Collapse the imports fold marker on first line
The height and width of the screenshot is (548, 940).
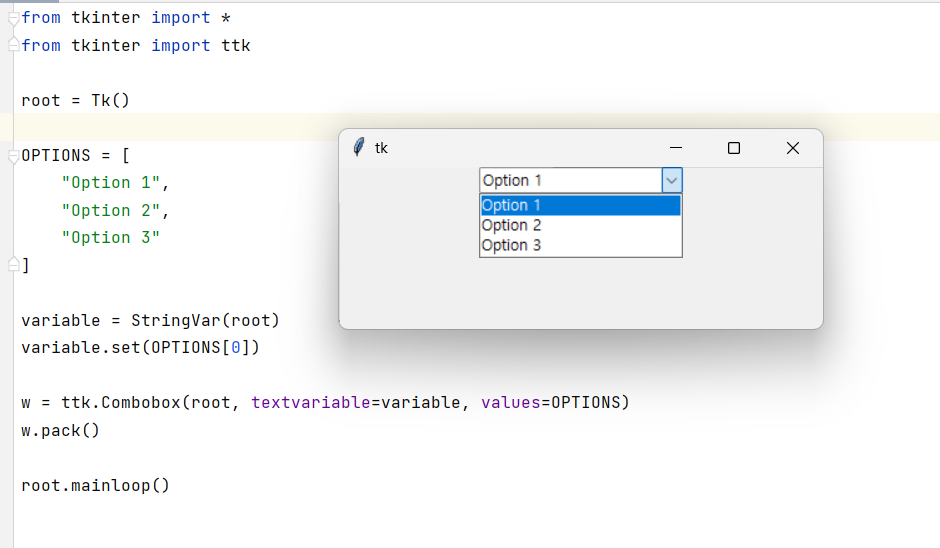click(13, 19)
